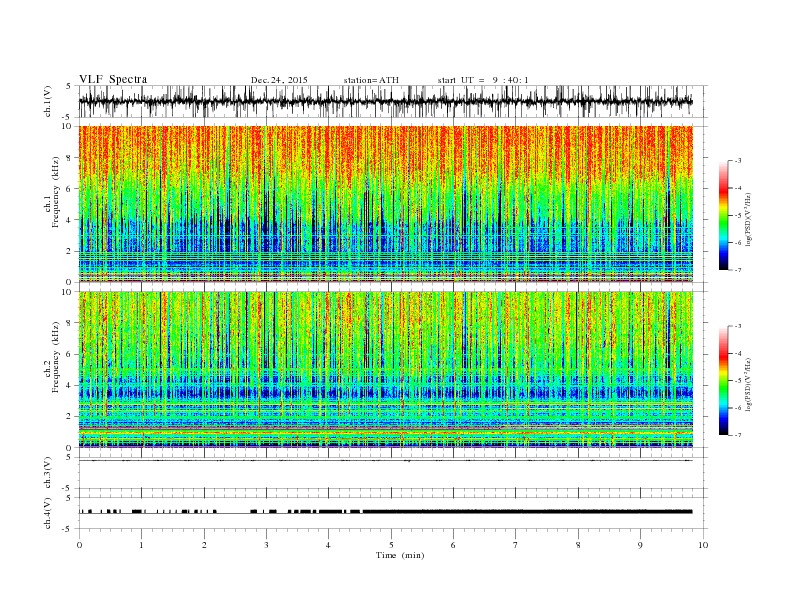Click the ch.1 "Frequency (kHz)" axis label
792x612 pixels.
[56, 192]
